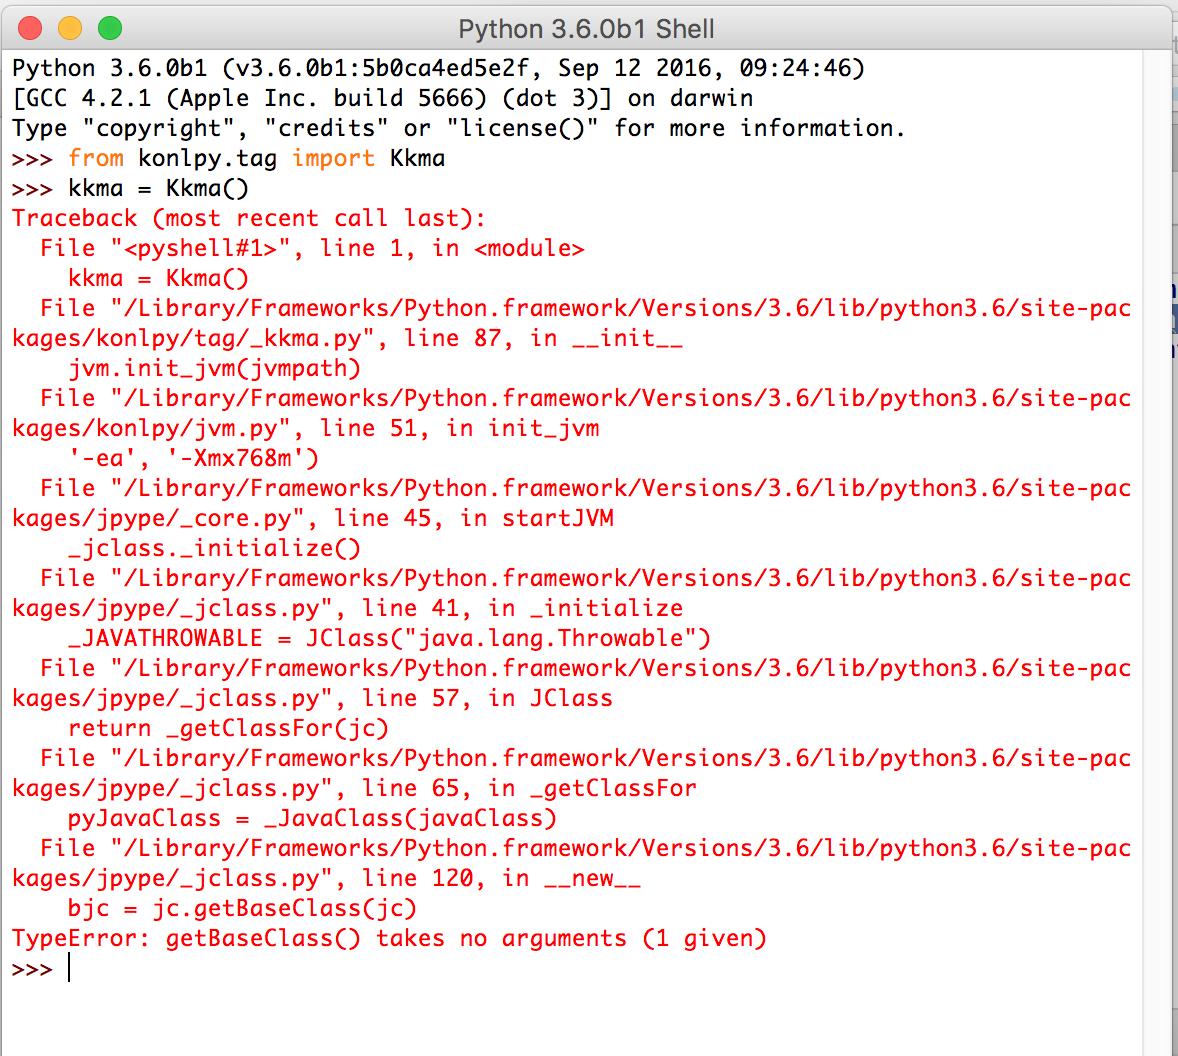Close the Python Shell window

pyautogui.click(x=28, y=29)
